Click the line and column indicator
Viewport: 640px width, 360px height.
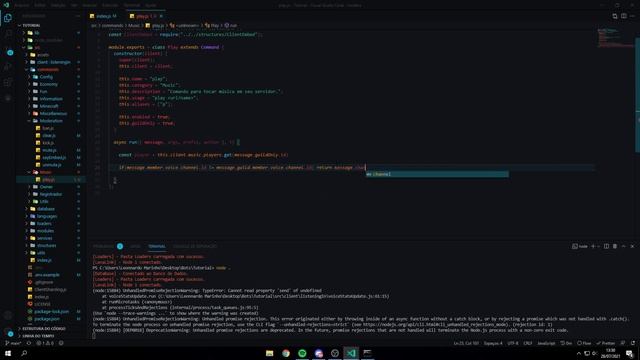(x=466, y=343)
